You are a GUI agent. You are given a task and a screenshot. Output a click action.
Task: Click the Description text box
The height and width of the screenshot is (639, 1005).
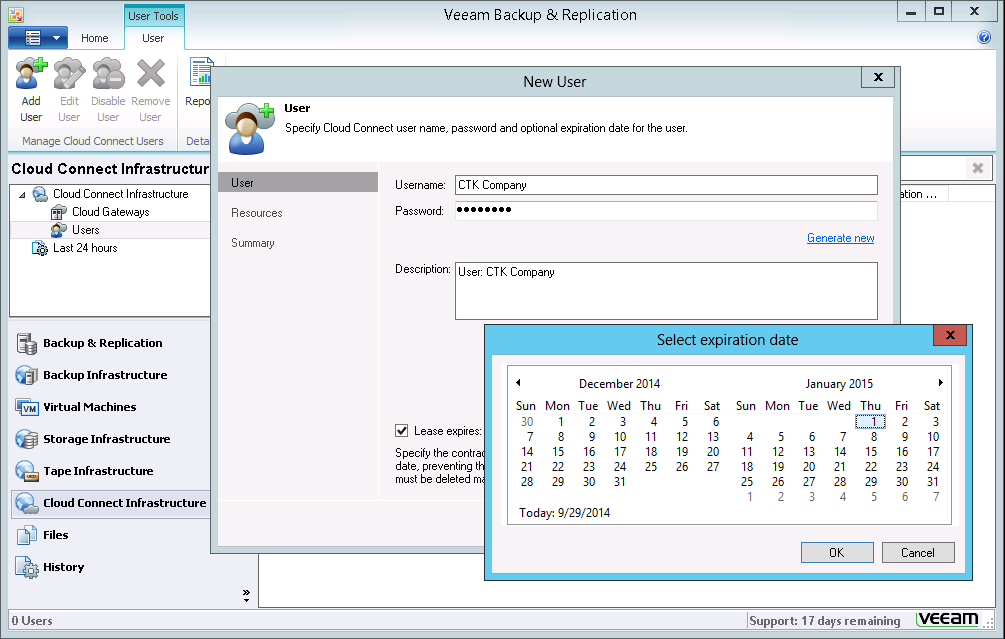click(x=666, y=290)
